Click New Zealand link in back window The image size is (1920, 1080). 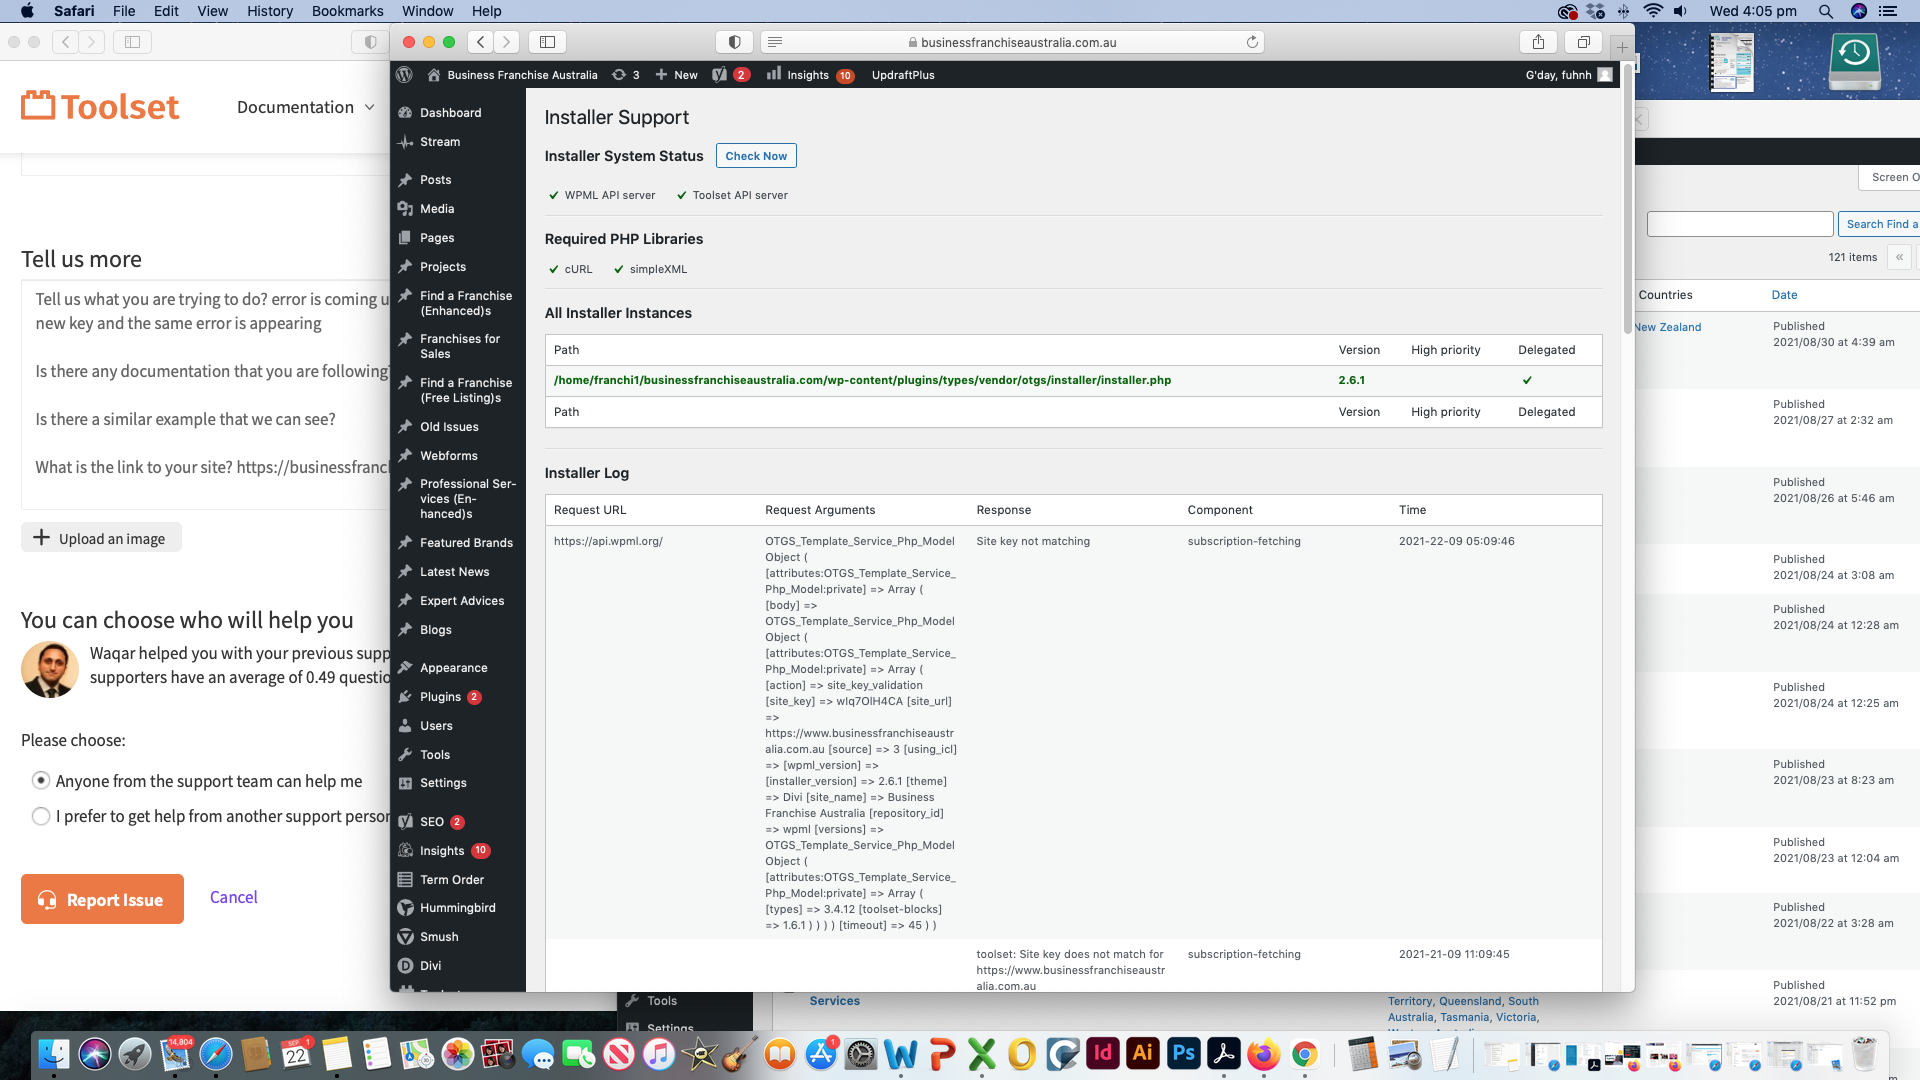1668,327
